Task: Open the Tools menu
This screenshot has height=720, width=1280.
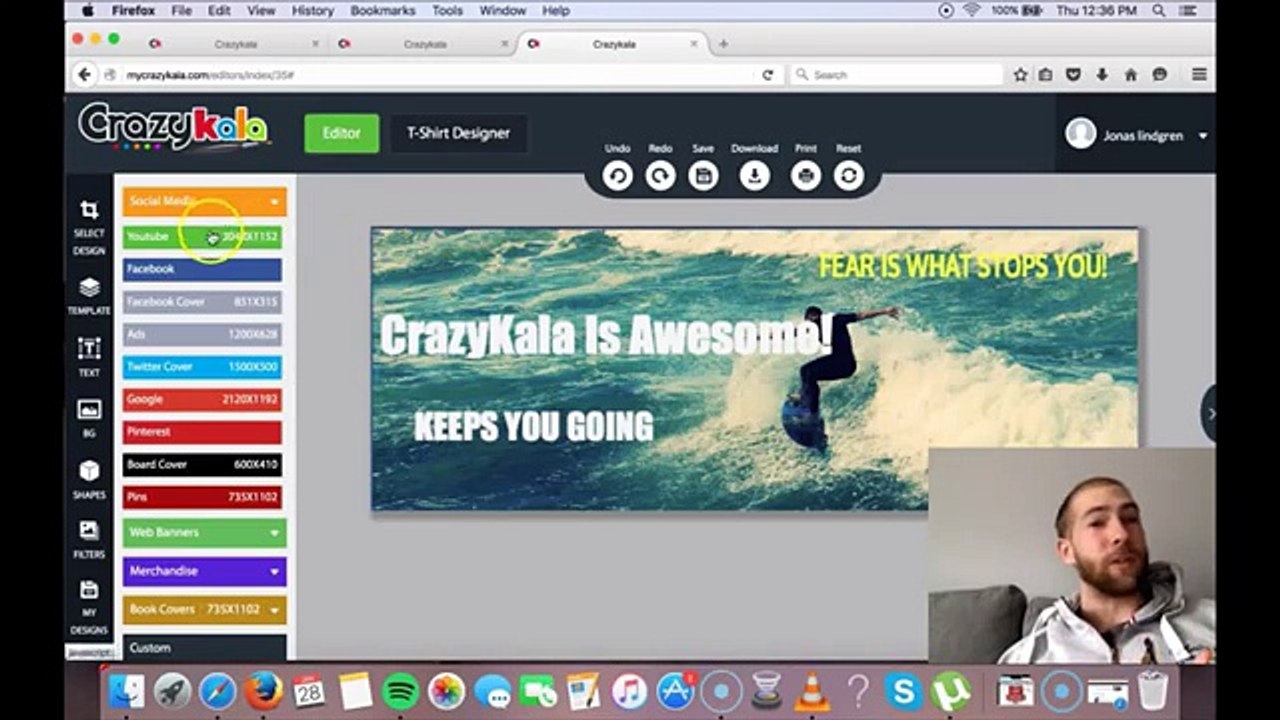Action: [447, 10]
